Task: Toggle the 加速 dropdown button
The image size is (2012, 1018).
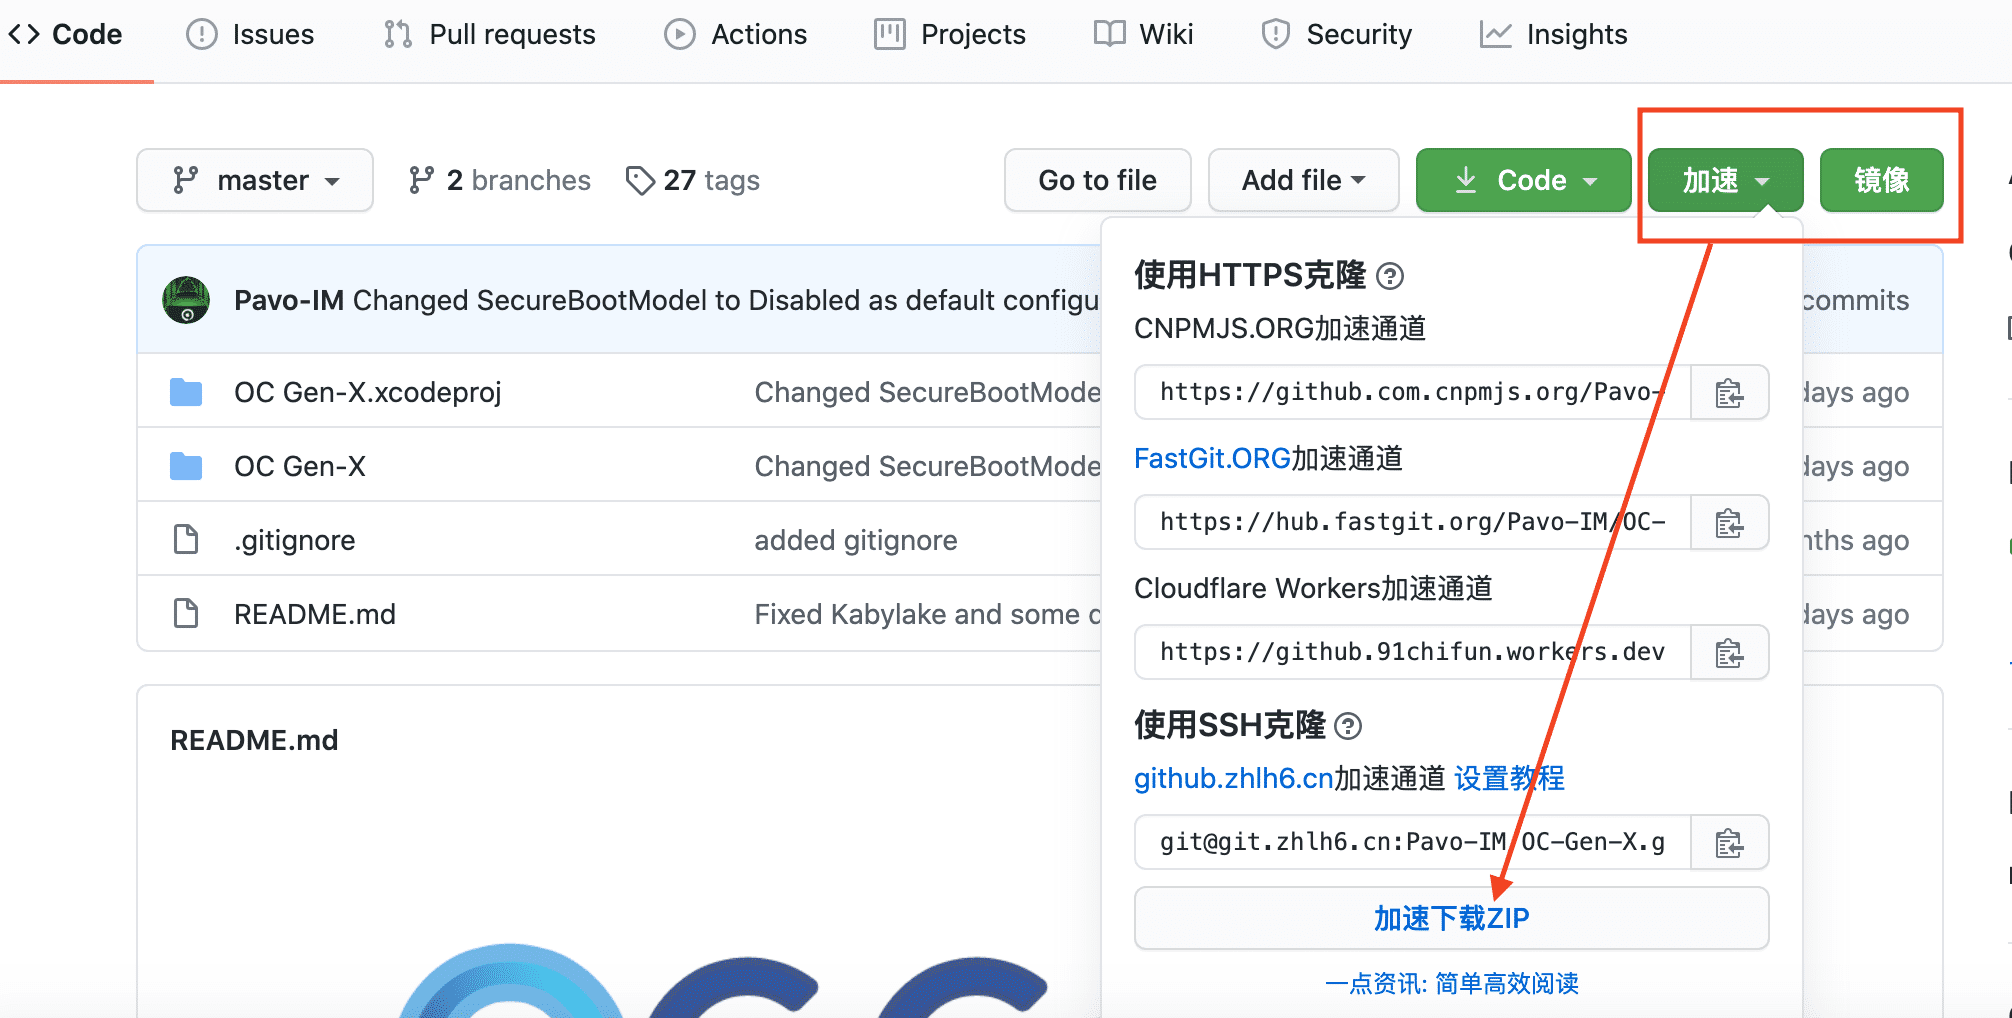Action: pyautogui.click(x=1726, y=180)
